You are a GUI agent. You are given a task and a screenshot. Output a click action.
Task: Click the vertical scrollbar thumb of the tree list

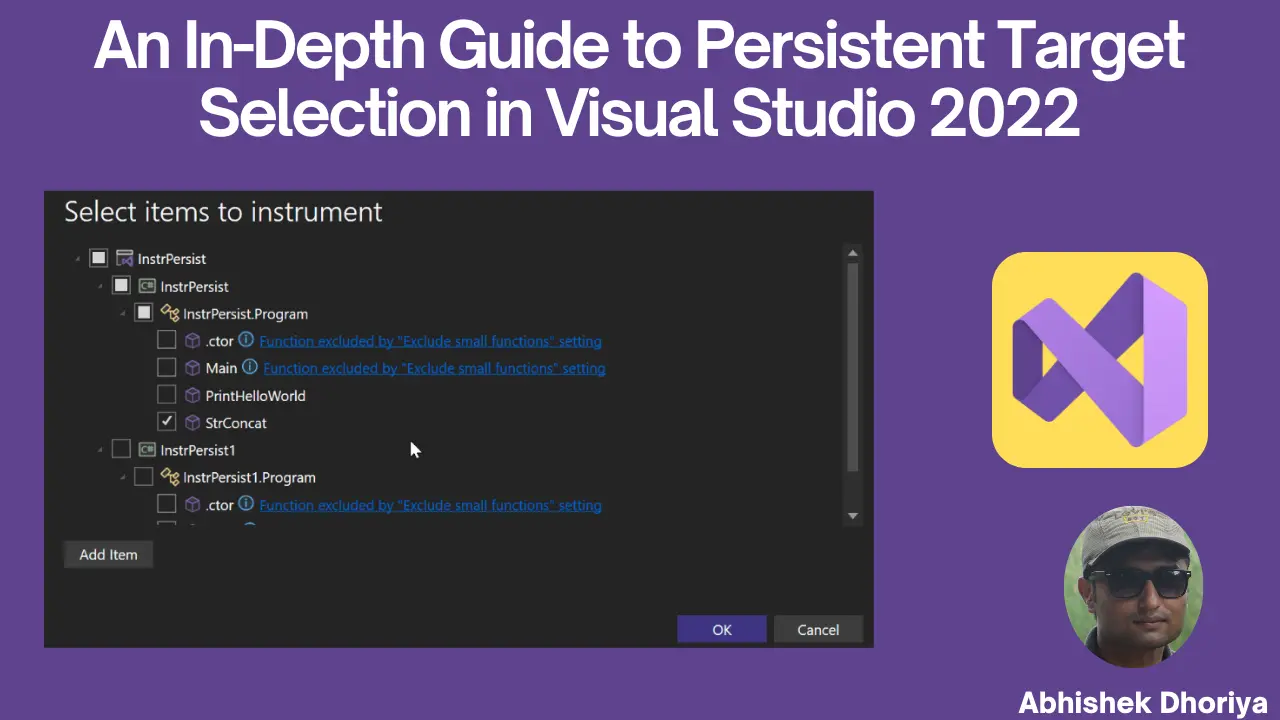853,367
